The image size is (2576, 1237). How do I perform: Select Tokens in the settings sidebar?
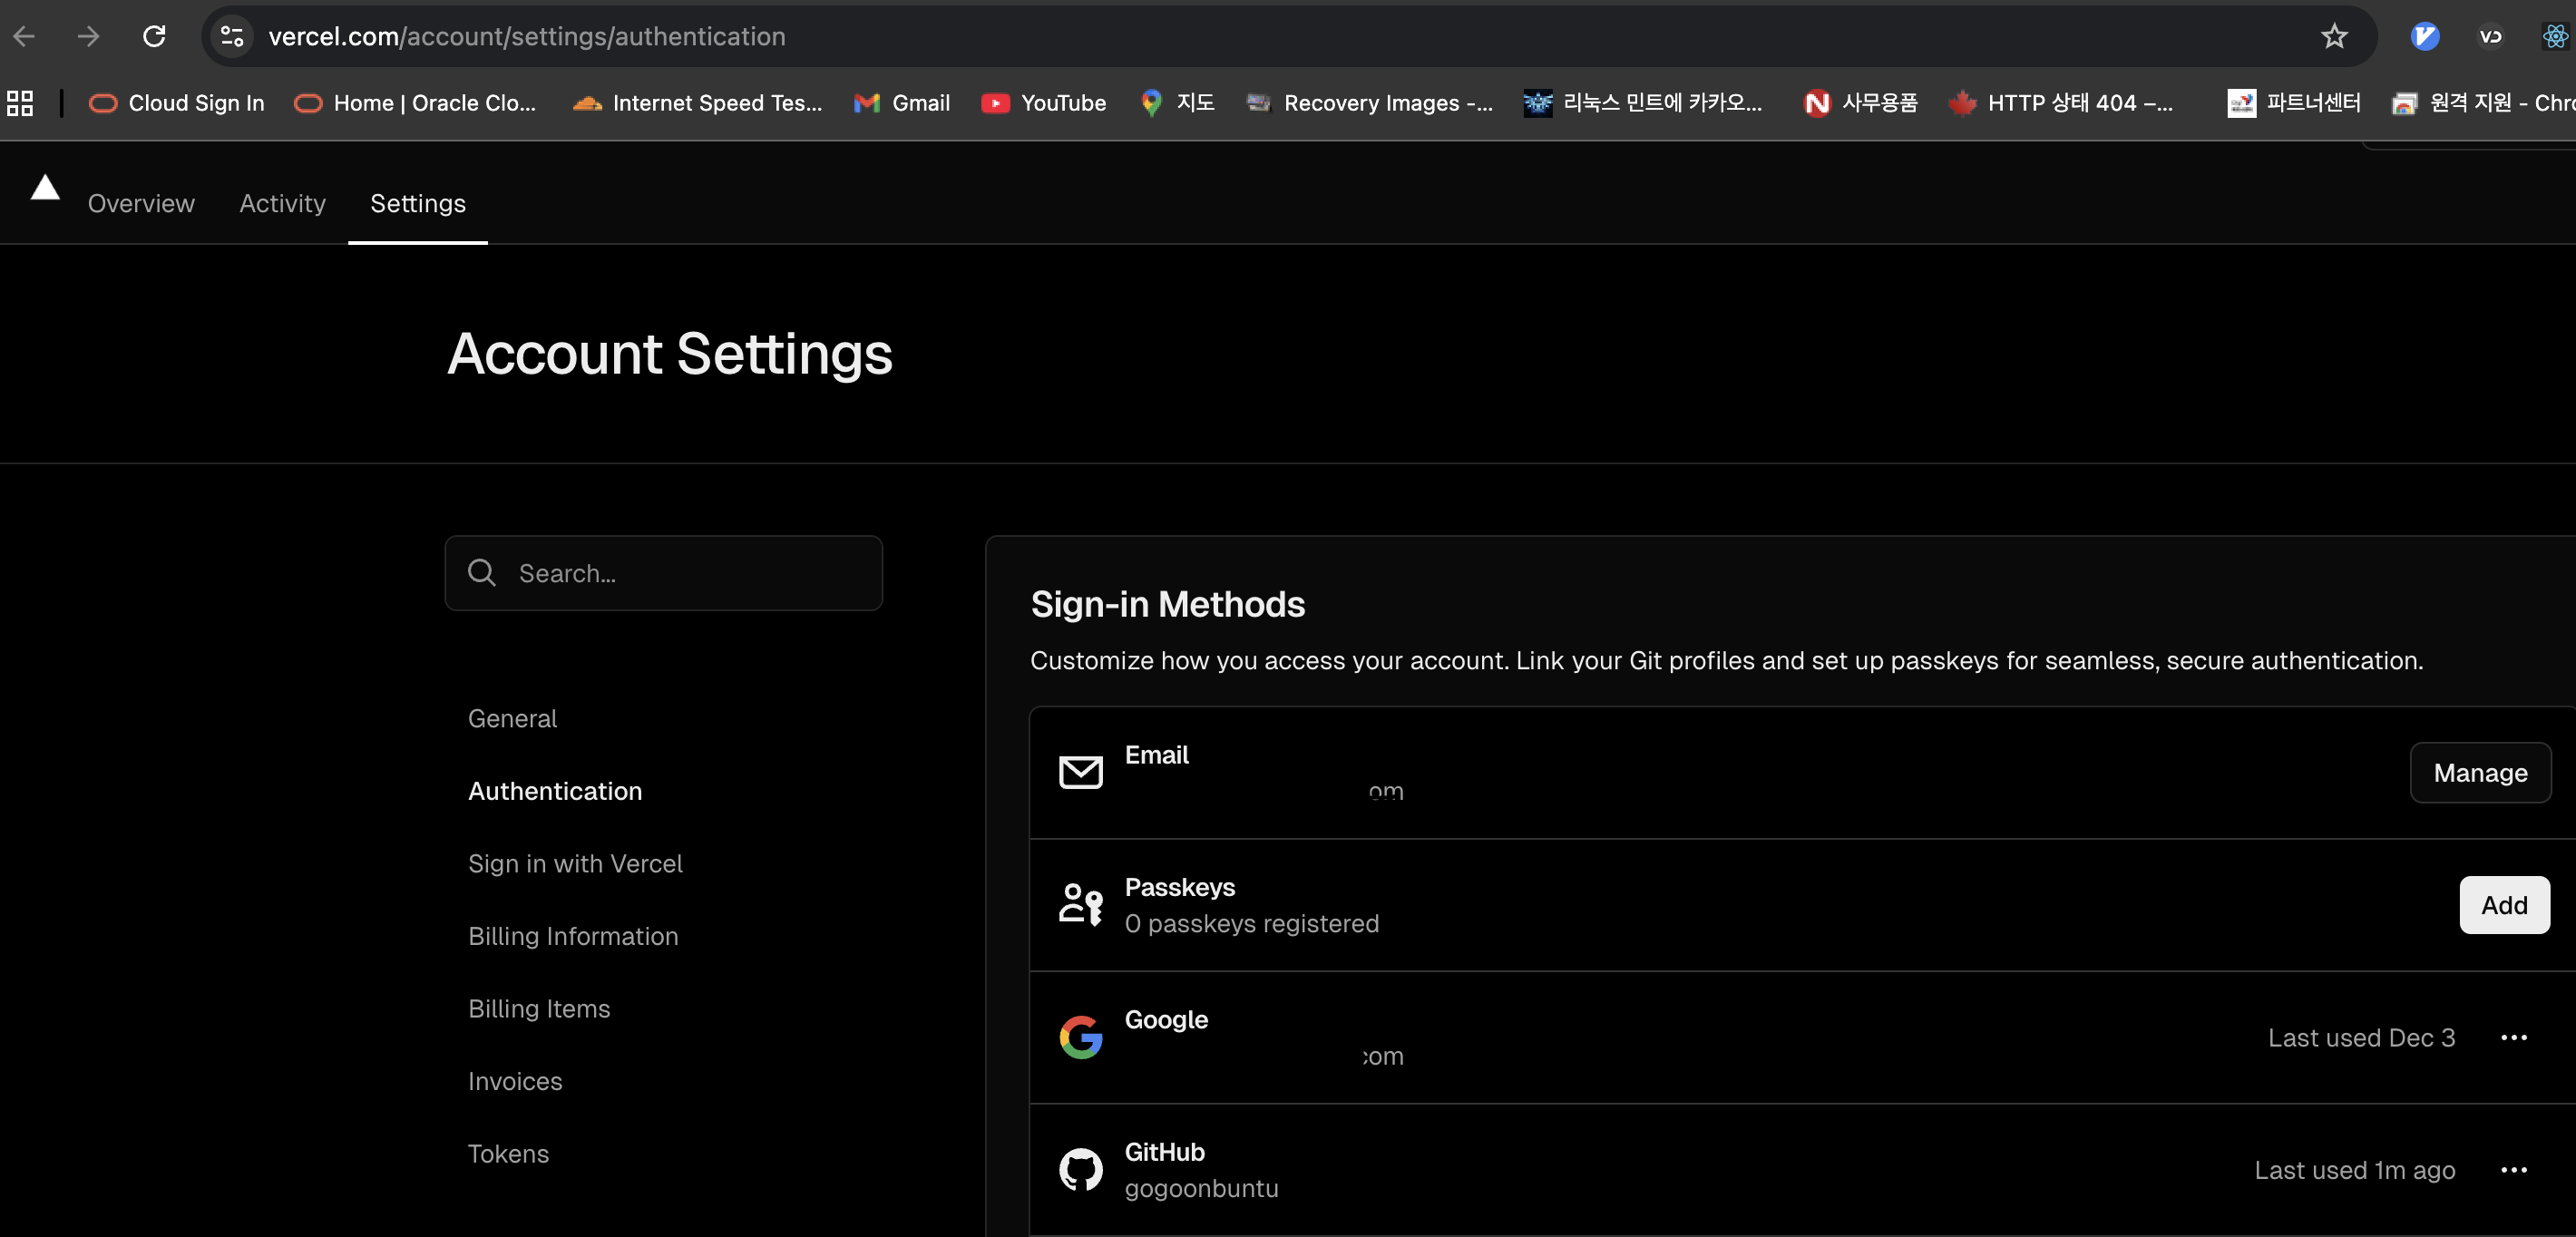coord(508,1154)
